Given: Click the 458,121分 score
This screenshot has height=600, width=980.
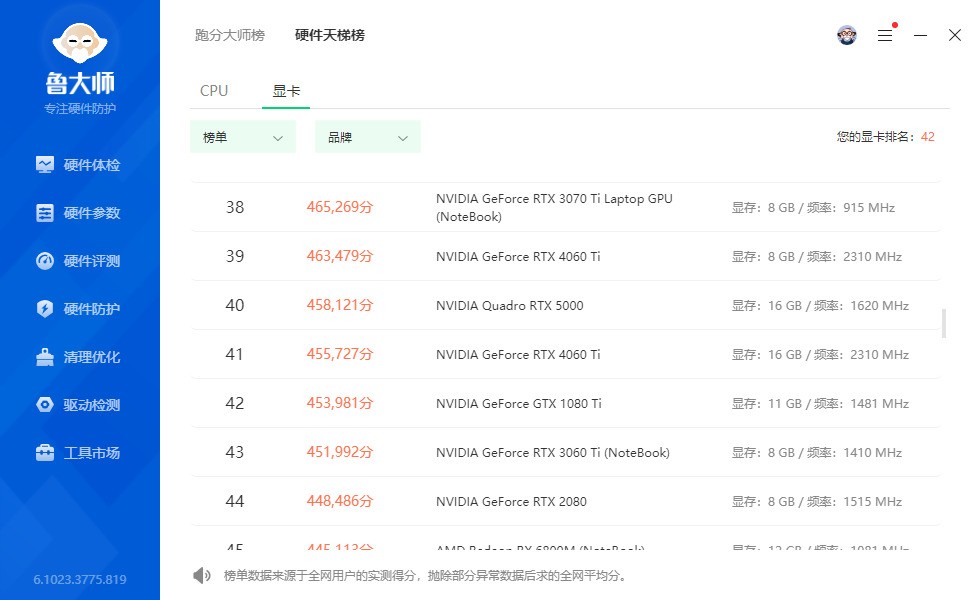Looking at the screenshot, I should (x=339, y=305).
